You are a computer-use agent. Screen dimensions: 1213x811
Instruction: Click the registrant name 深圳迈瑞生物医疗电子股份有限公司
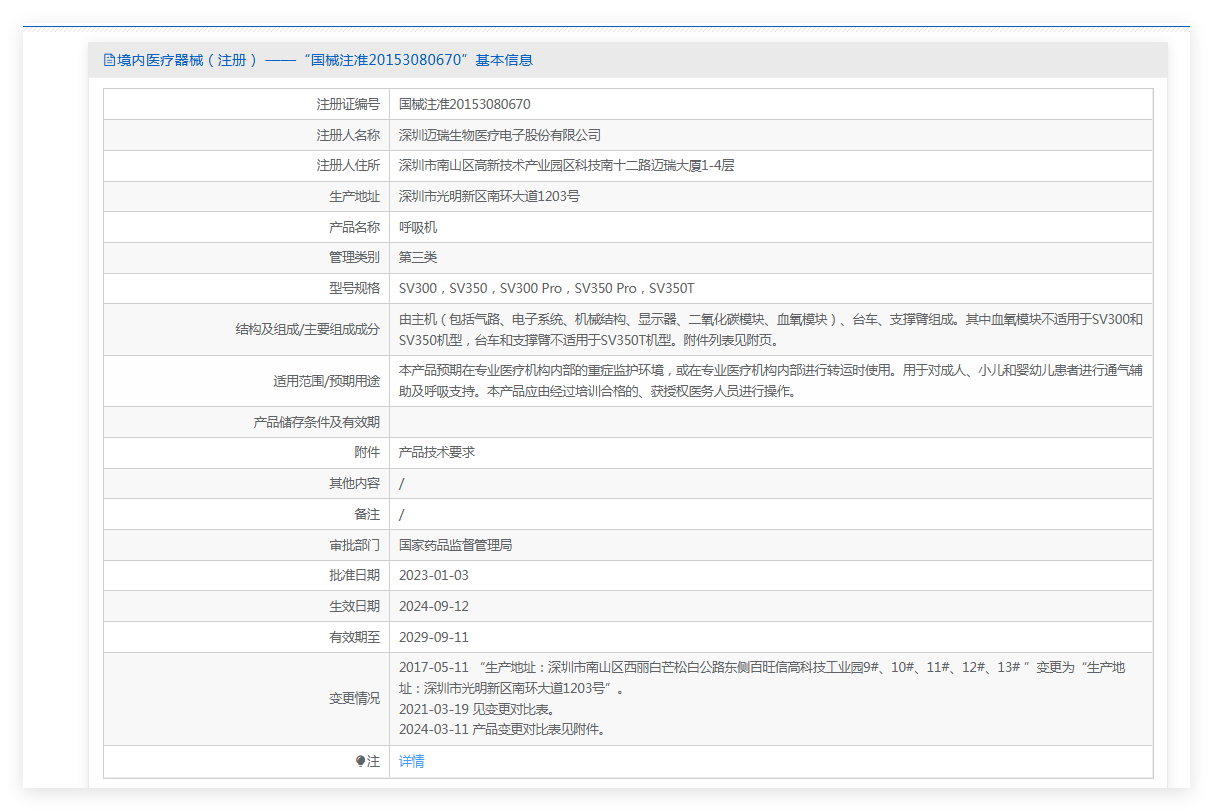(x=499, y=135)
